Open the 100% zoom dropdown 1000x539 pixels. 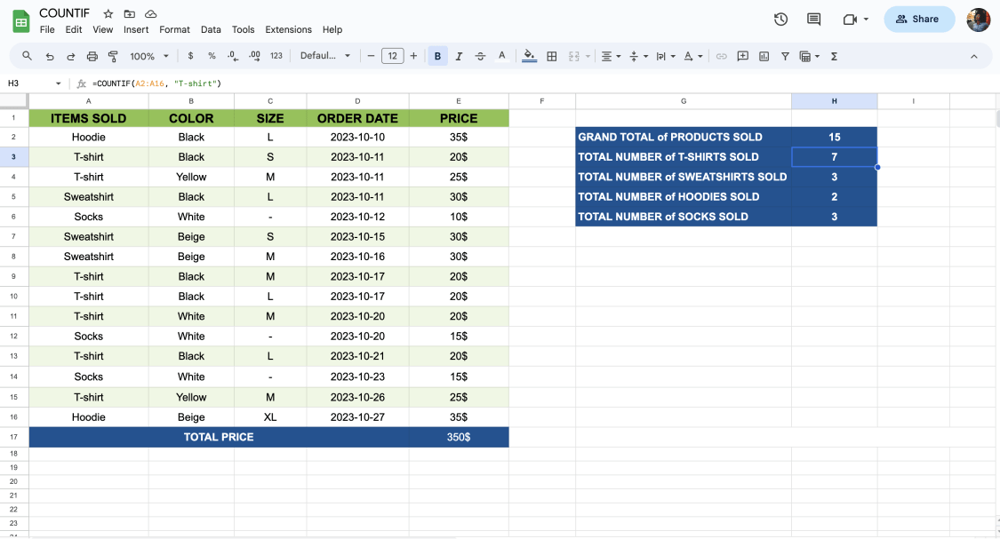(149, 57)
